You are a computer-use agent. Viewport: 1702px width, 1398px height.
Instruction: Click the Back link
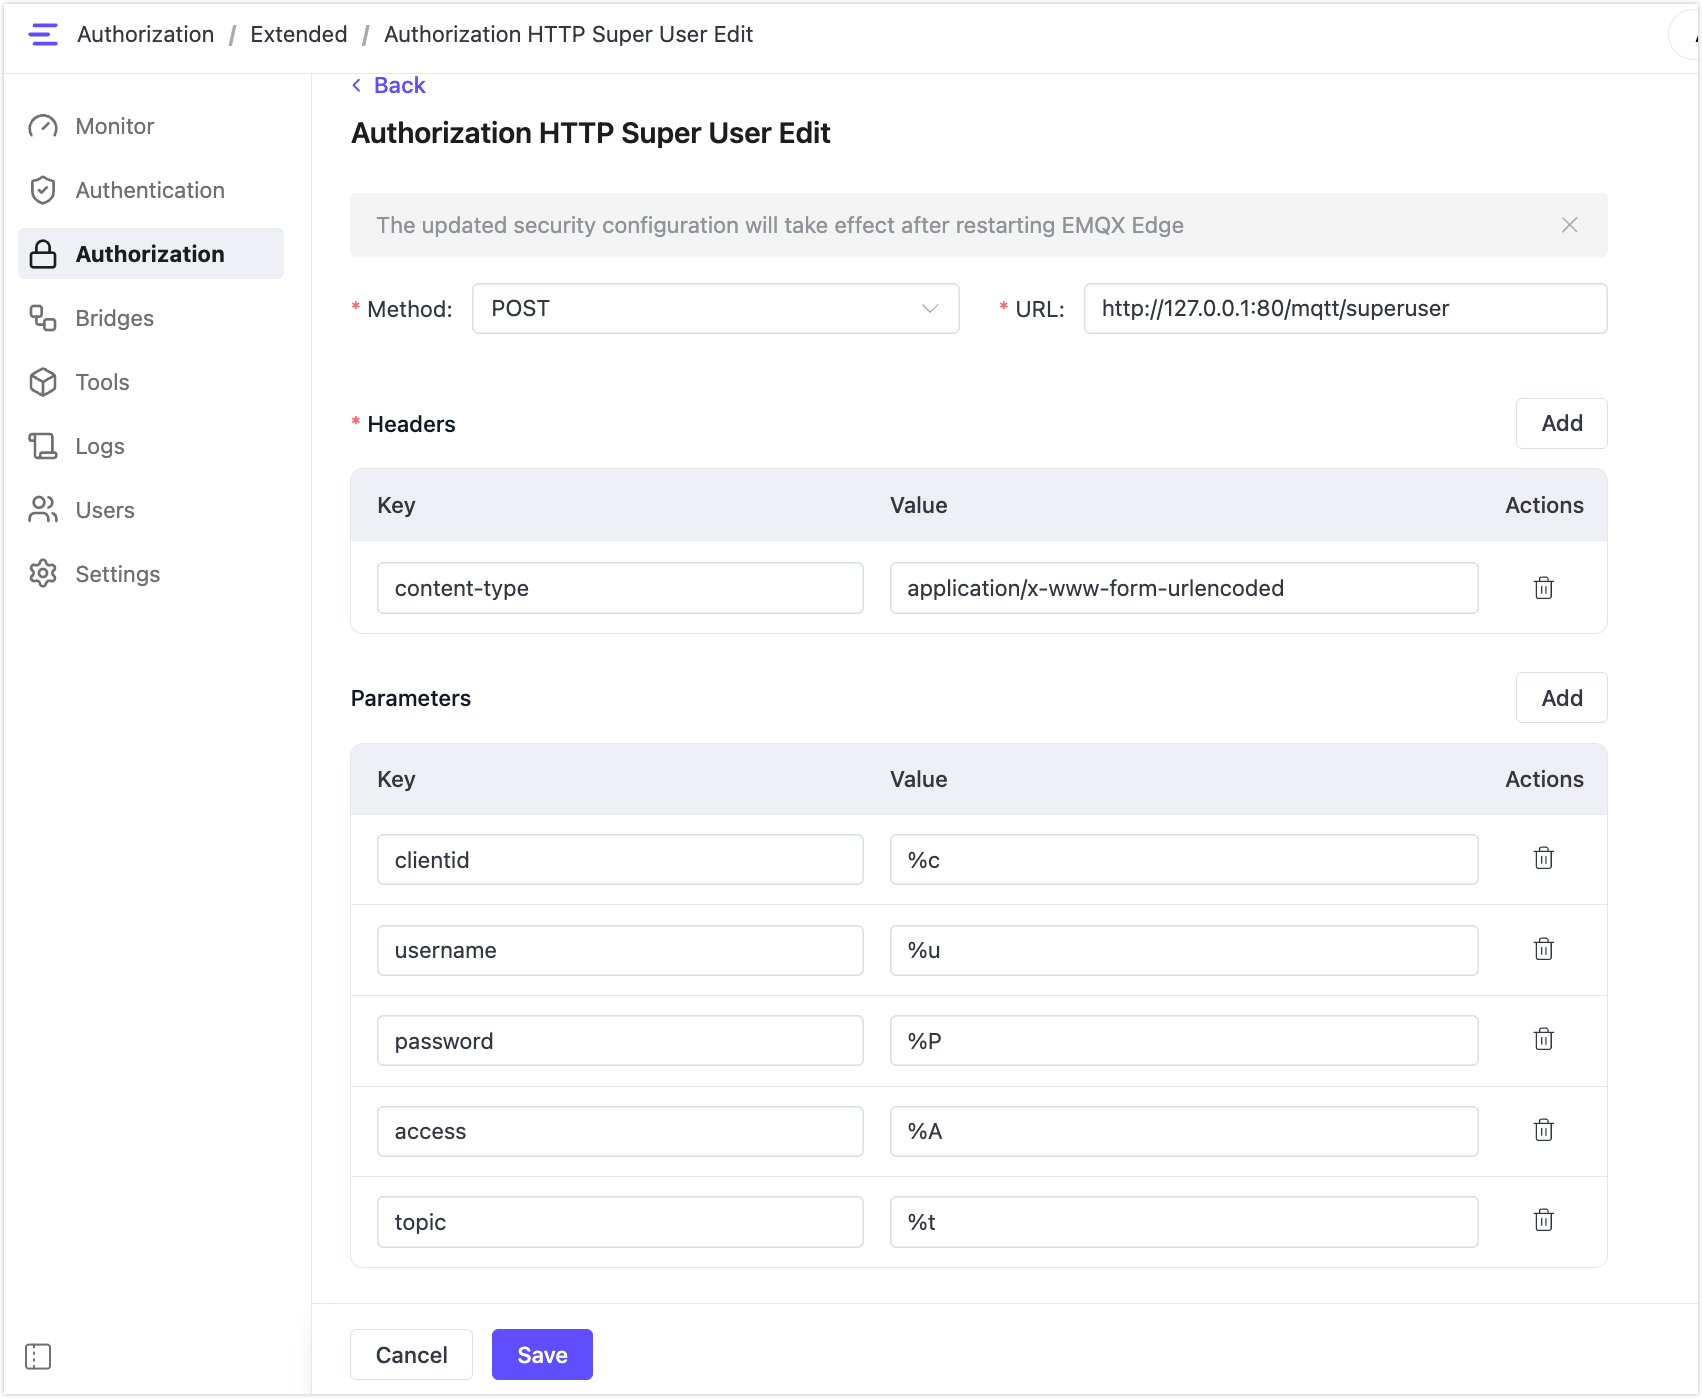tap(388, 85)
